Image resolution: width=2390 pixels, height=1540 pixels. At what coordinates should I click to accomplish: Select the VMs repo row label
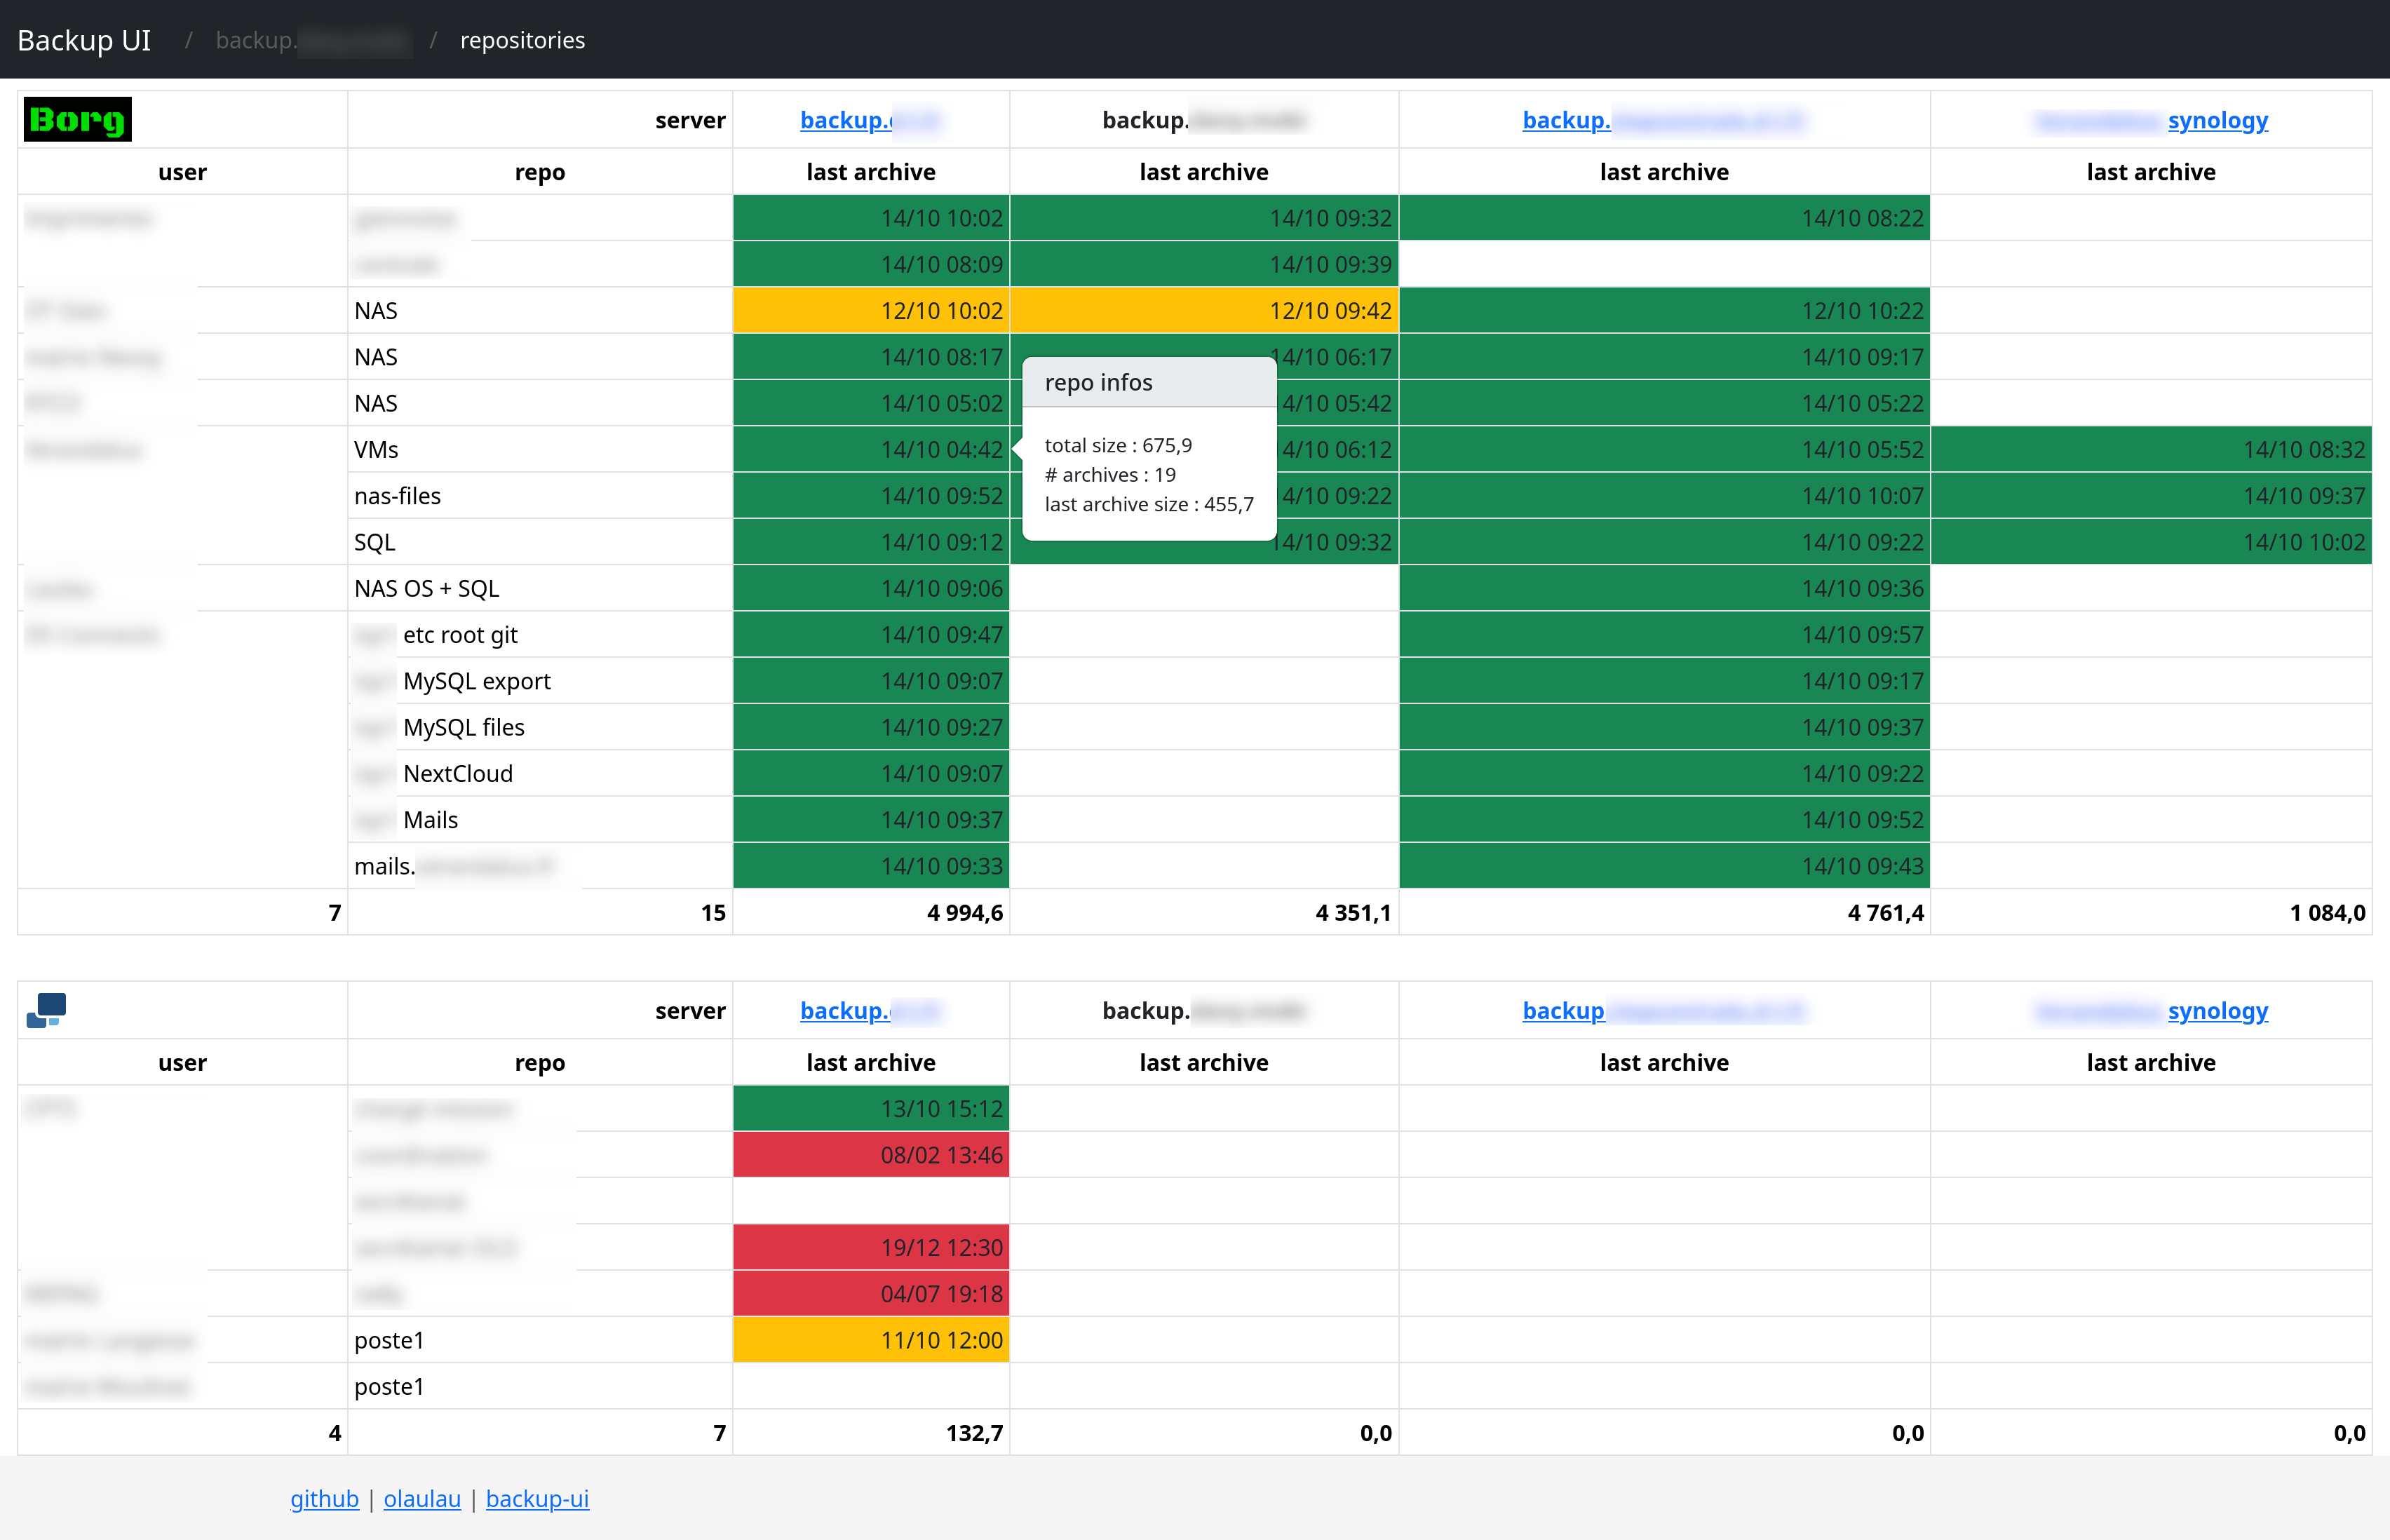pyautogui.click(x=376, y=450)
